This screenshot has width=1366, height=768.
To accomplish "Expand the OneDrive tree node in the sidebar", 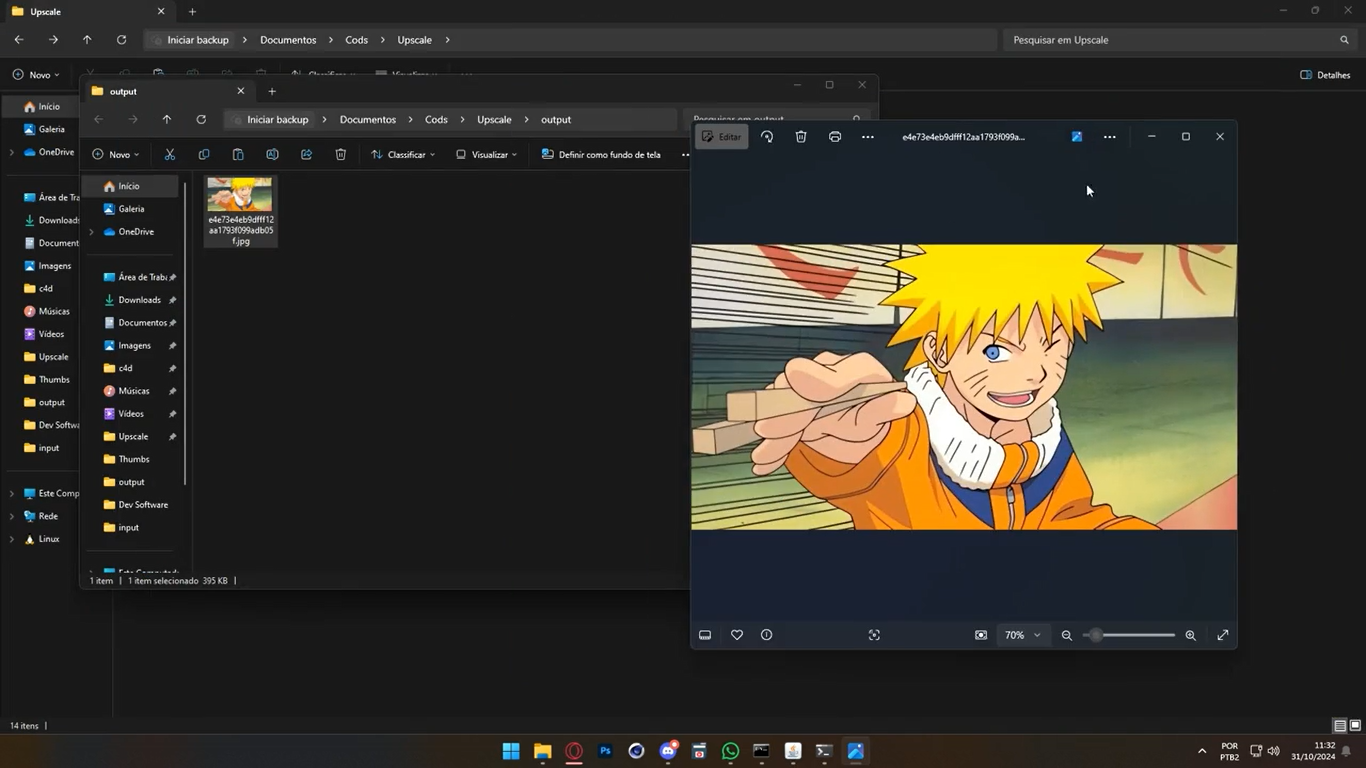I will click(x=92, y=232).
